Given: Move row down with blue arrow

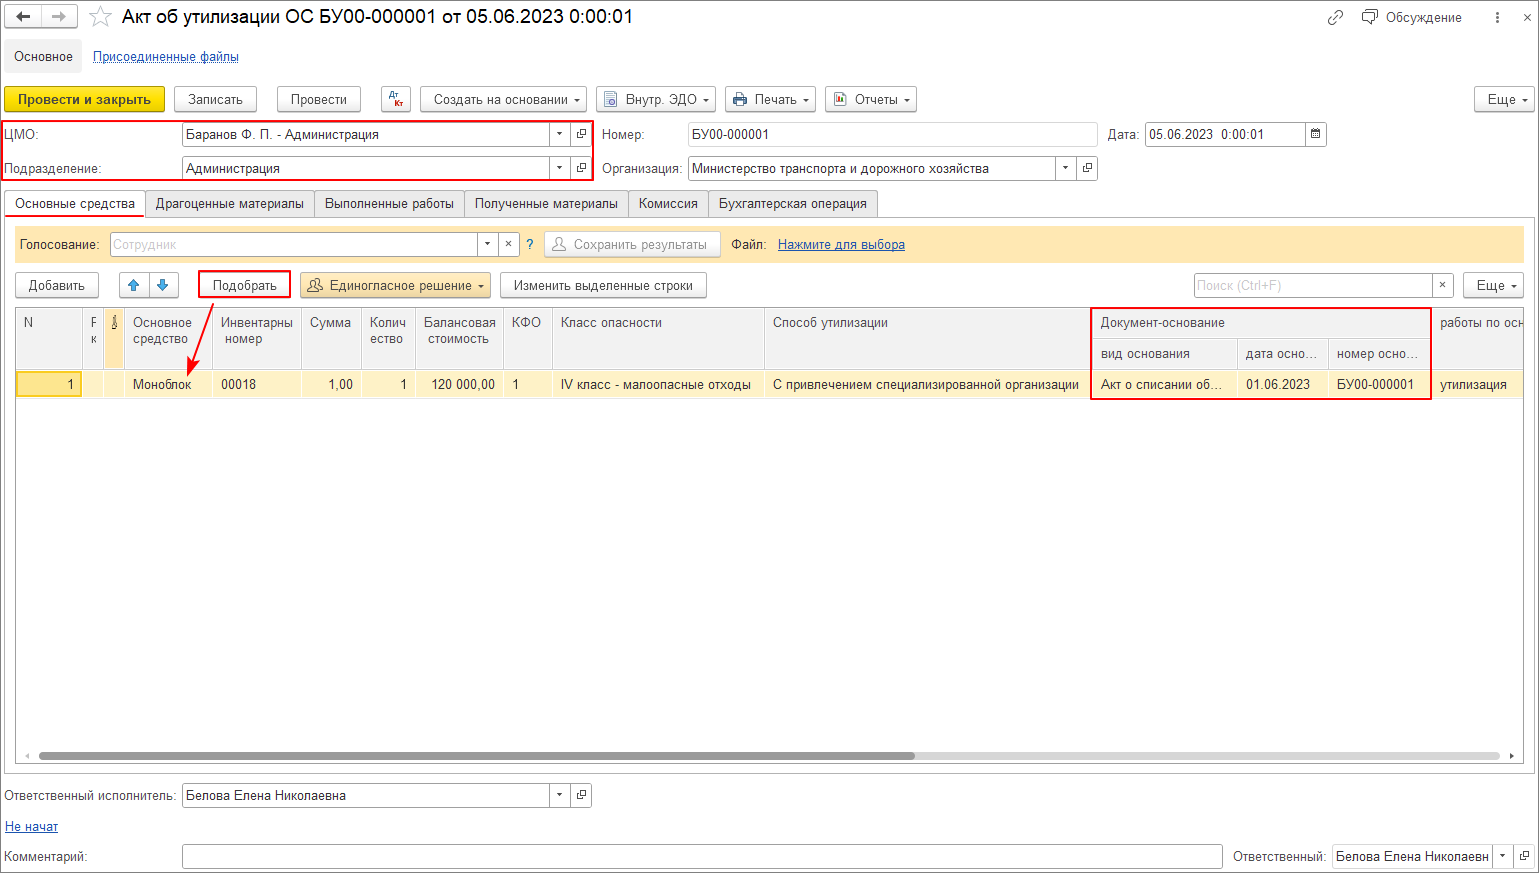Looking at the screenshot, I should pyautogui.click(x=163, y=285).
